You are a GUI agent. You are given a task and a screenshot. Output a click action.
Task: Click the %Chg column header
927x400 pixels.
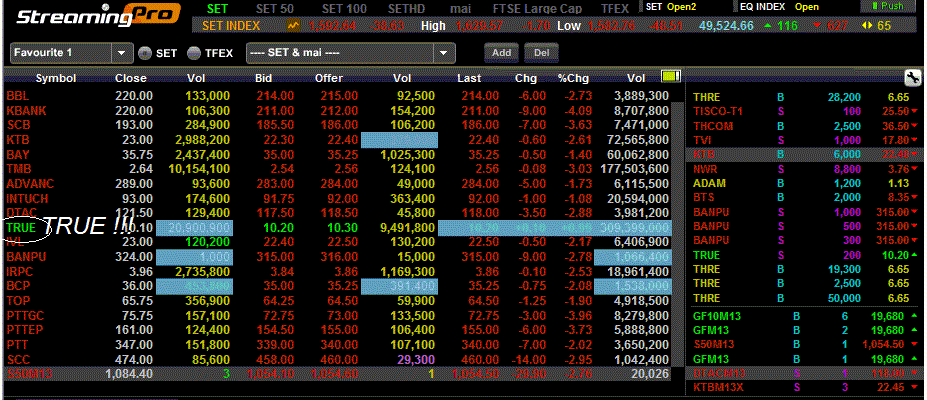tap(573, 78)
